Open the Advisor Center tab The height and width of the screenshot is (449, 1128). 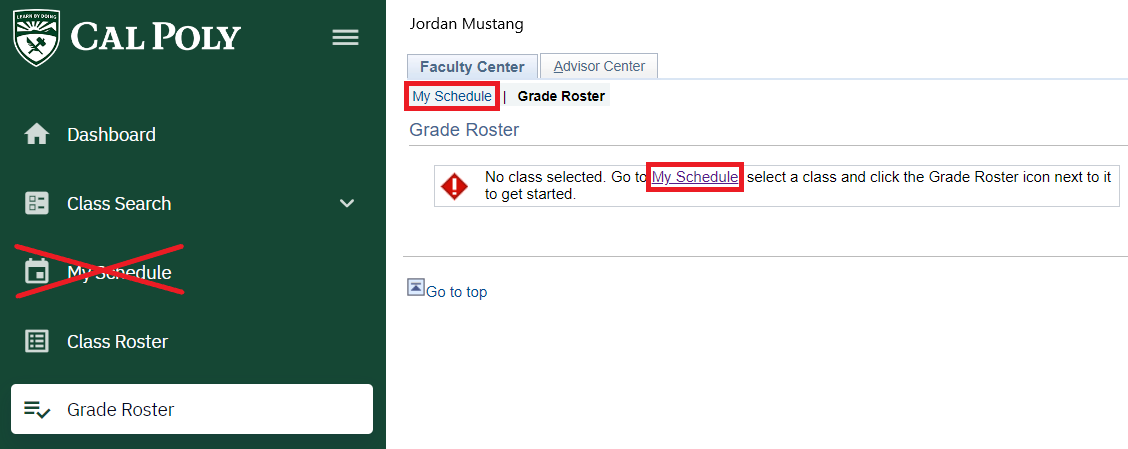[599, 67]
